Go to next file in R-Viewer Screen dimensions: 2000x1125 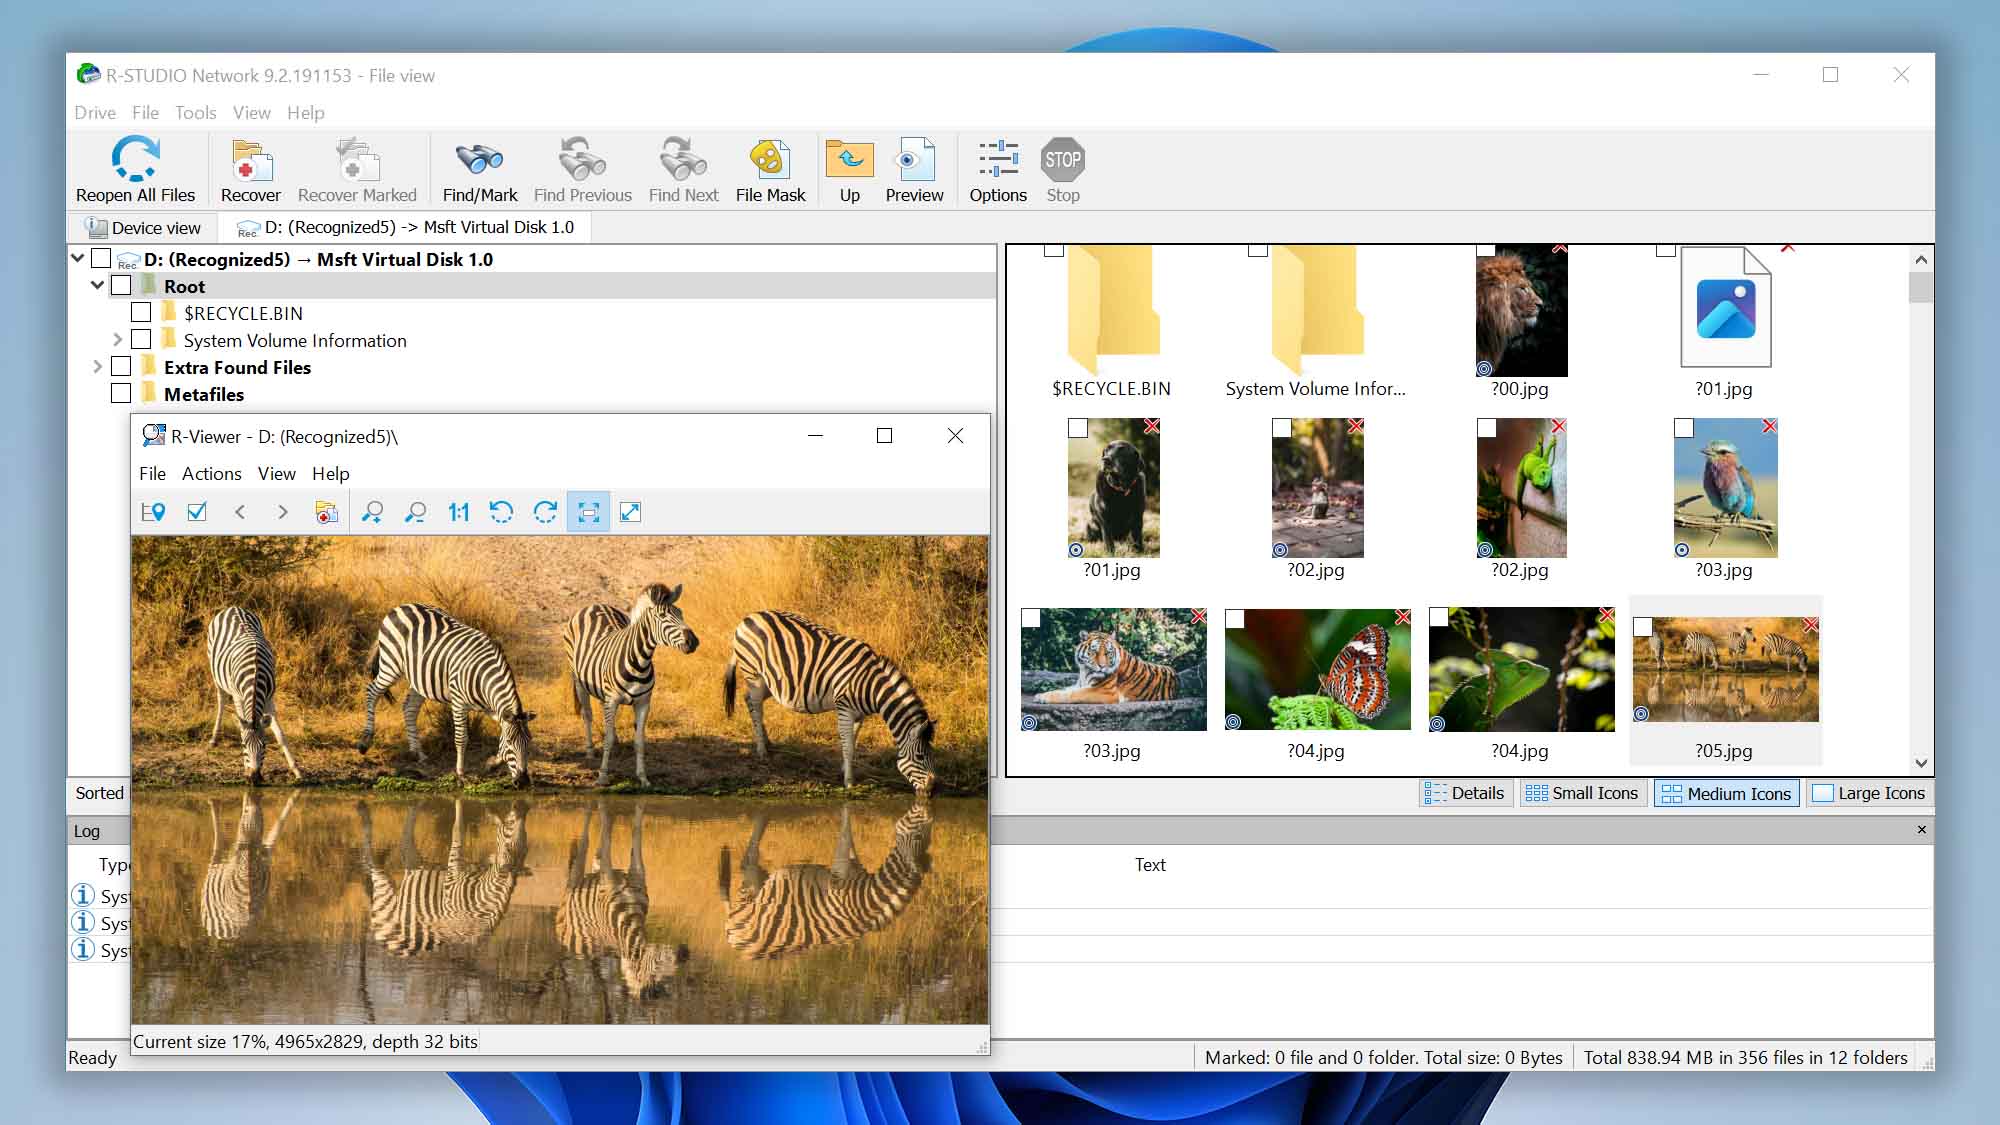[x=283, y=513]
